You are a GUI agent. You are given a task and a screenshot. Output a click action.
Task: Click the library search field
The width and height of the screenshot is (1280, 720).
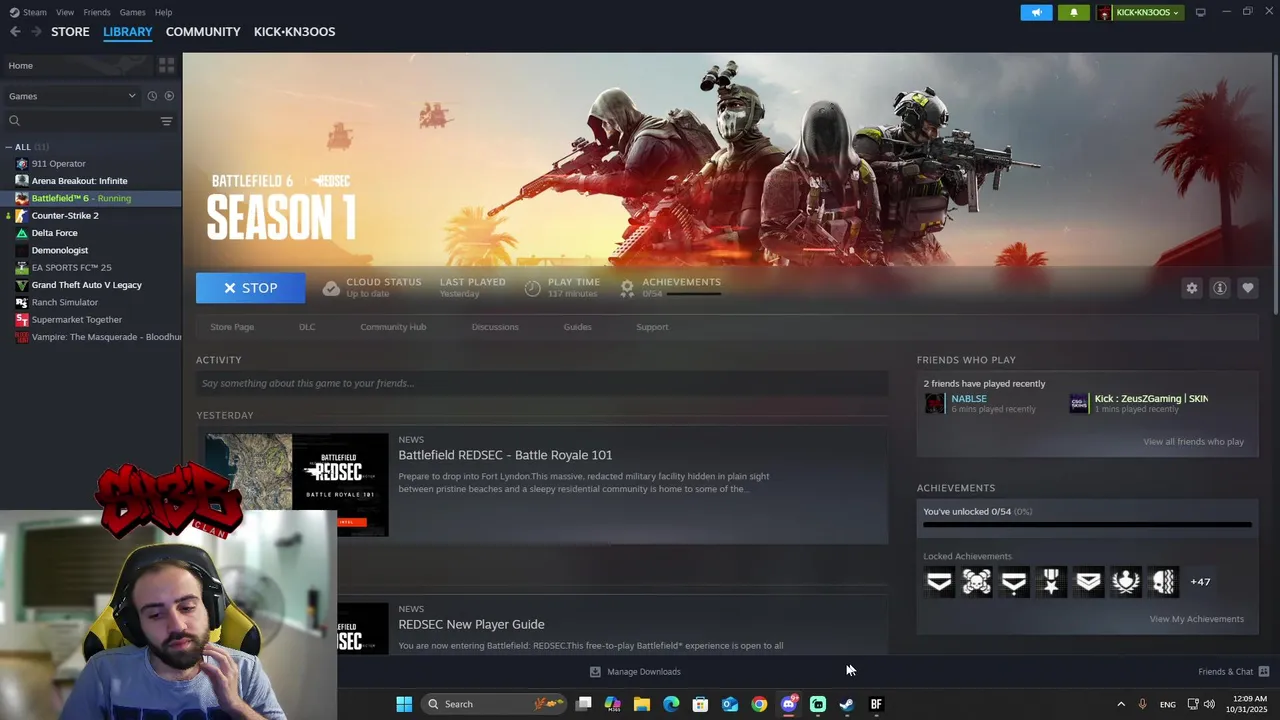click(82, 121)
